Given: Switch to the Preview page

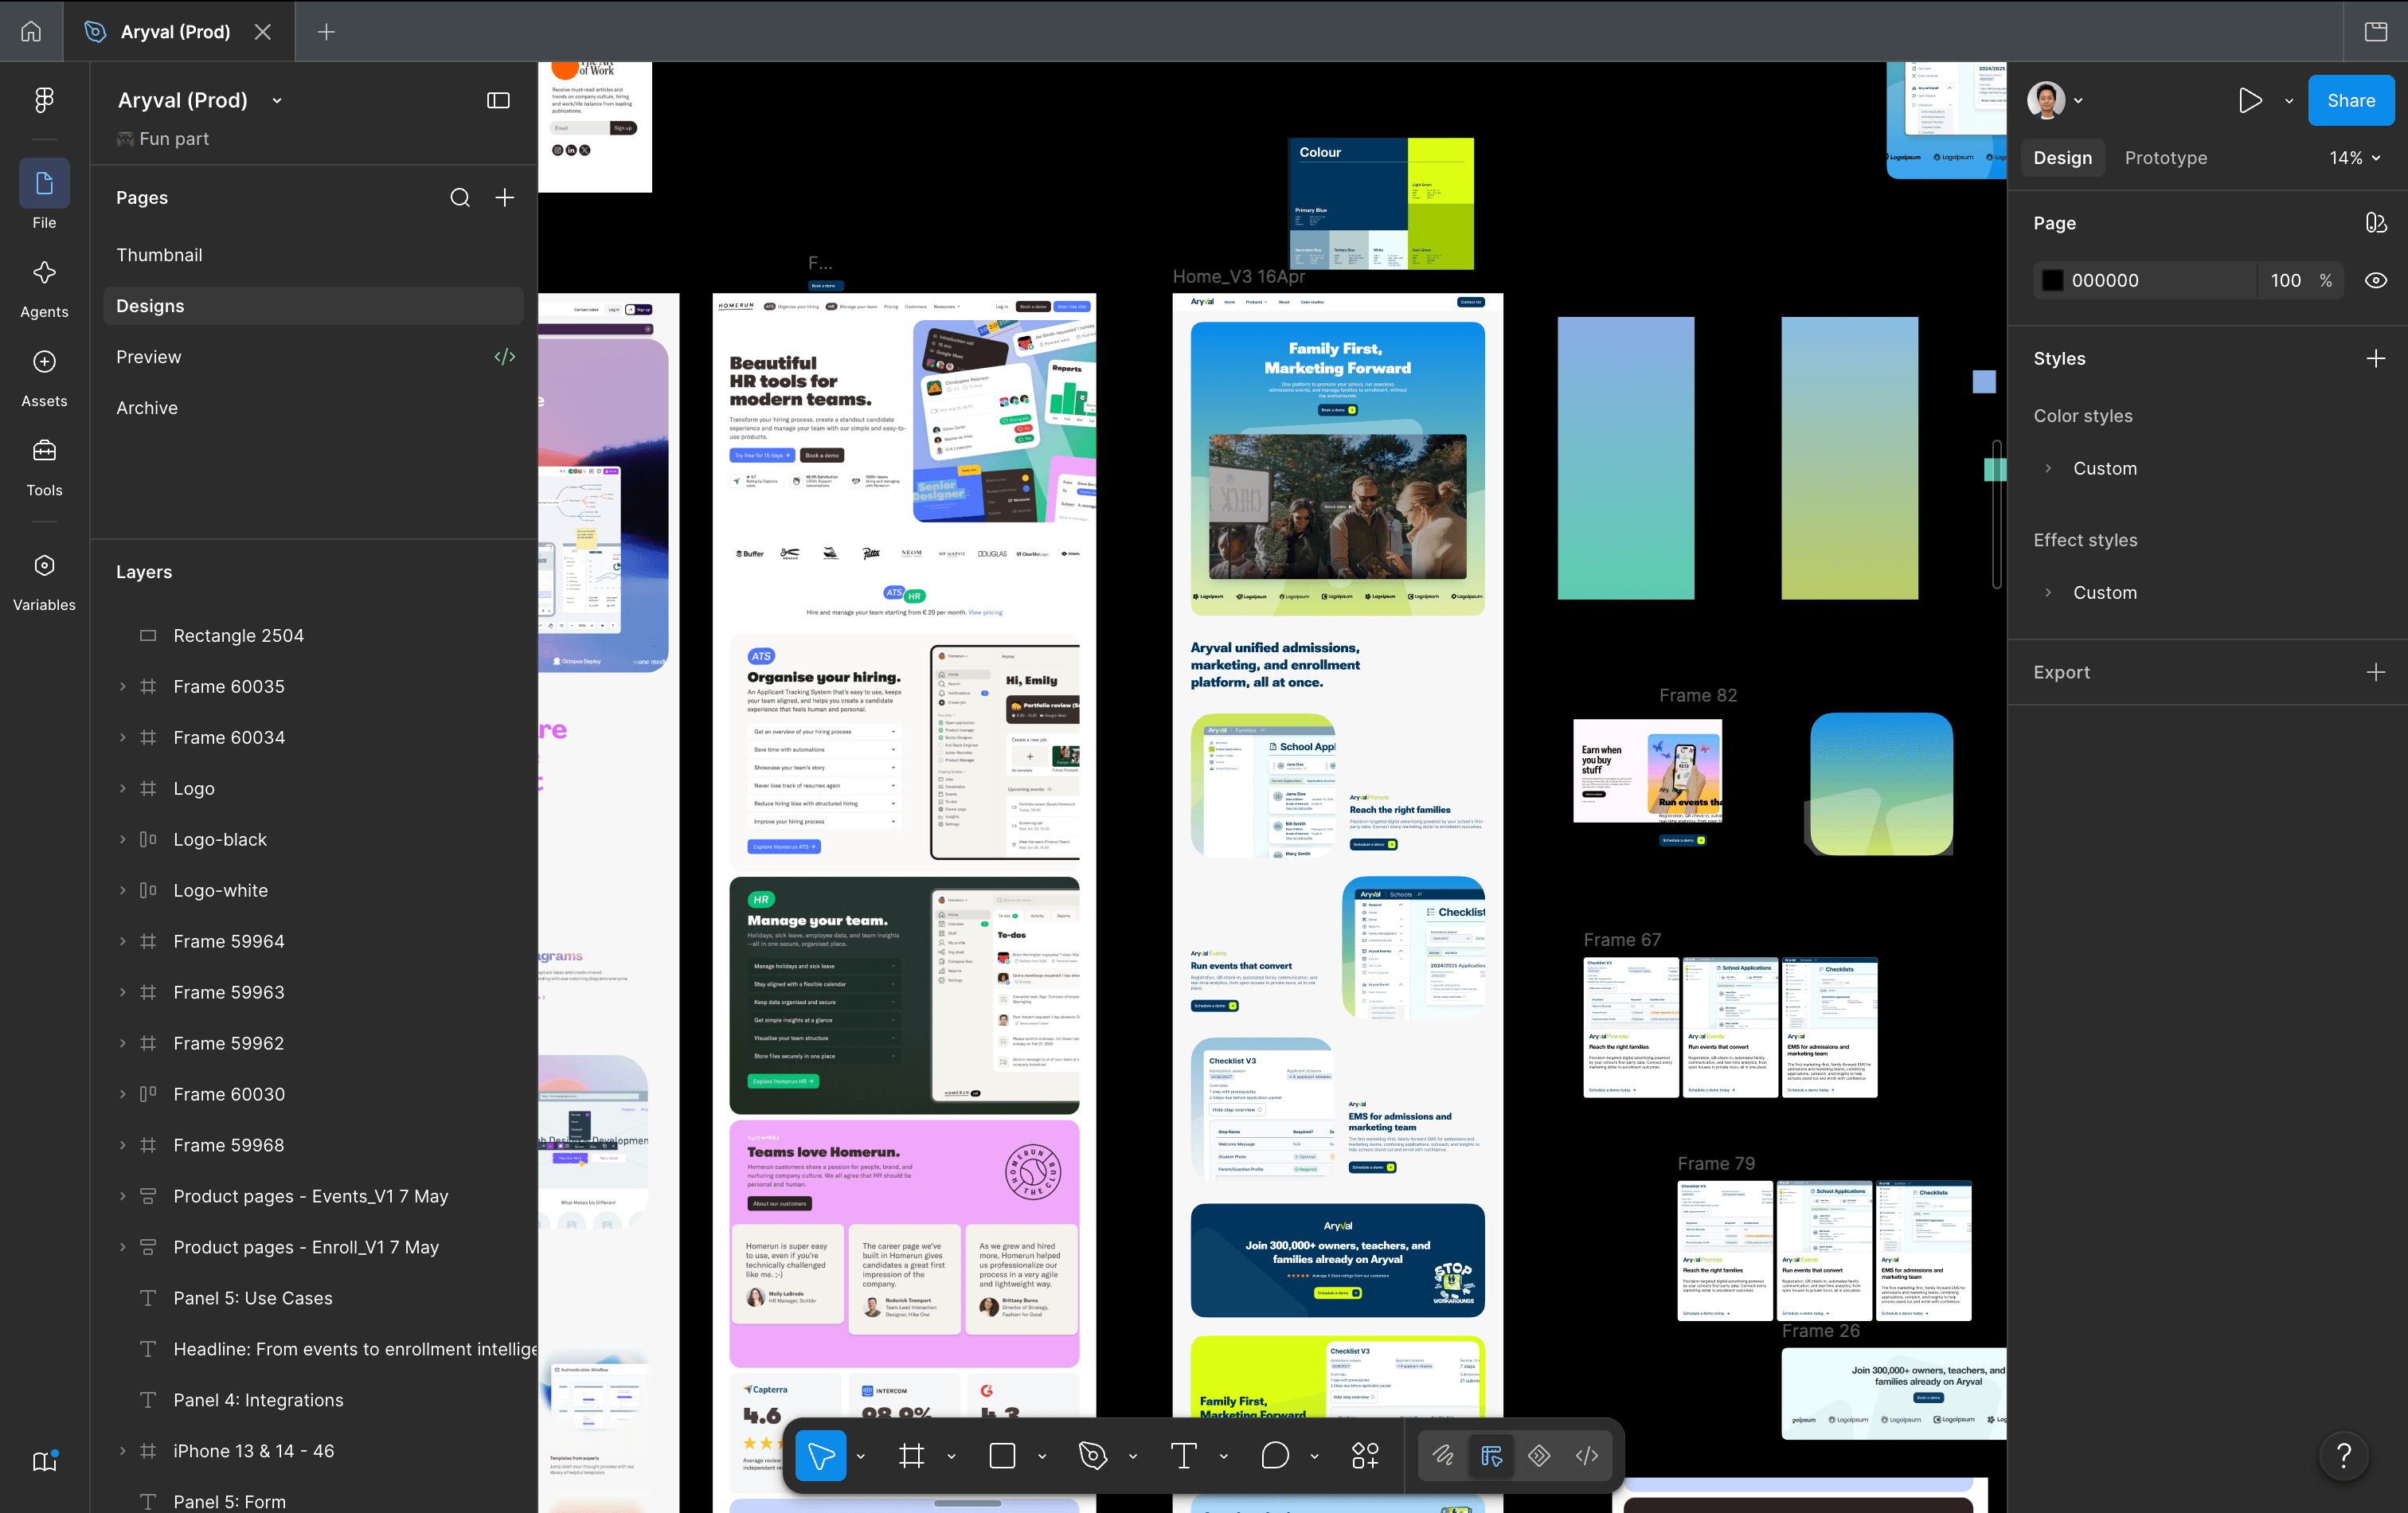Looking at the screenshot, I should (314, 357).
